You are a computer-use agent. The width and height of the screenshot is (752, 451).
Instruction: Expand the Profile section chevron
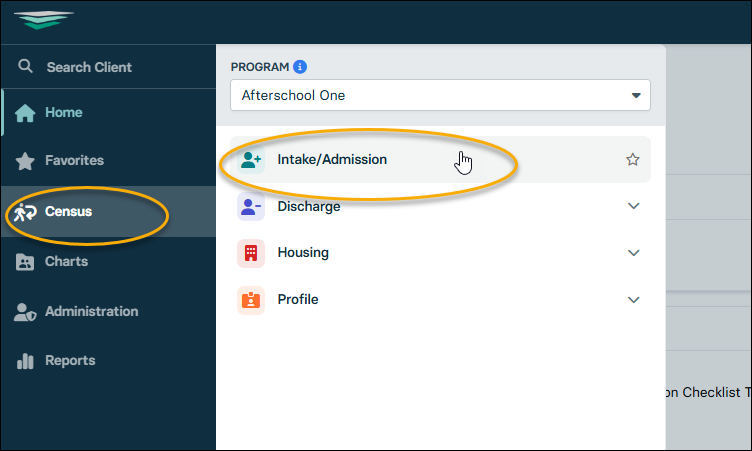632,300
